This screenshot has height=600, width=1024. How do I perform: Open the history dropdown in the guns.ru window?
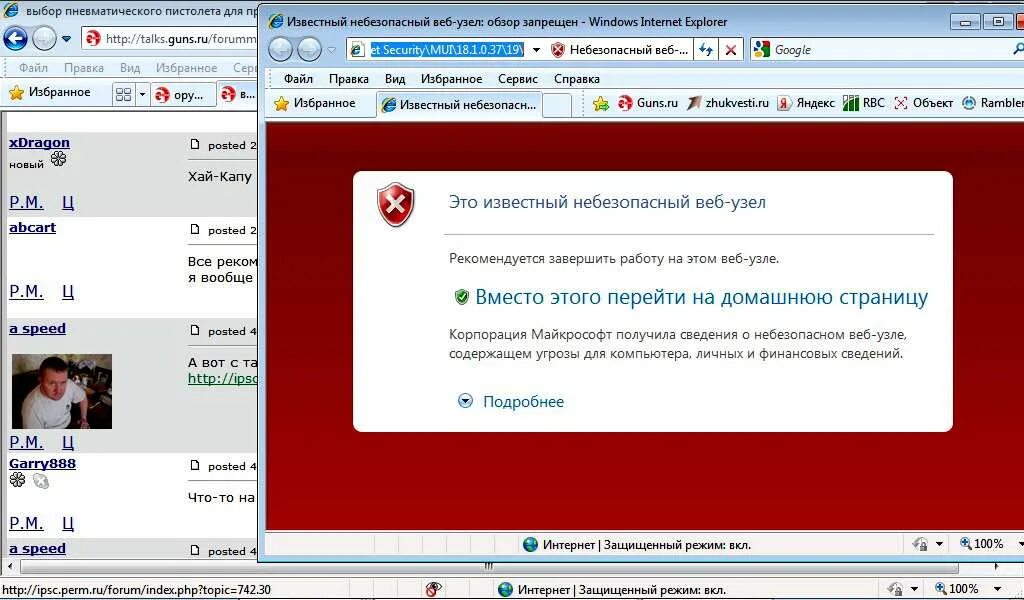(66, 39)
